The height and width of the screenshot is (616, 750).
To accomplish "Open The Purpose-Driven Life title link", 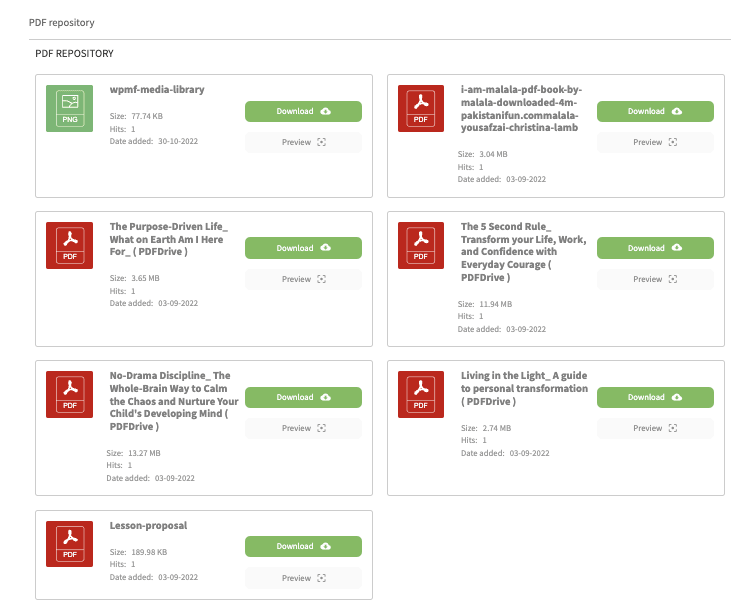I will [168, 239].
